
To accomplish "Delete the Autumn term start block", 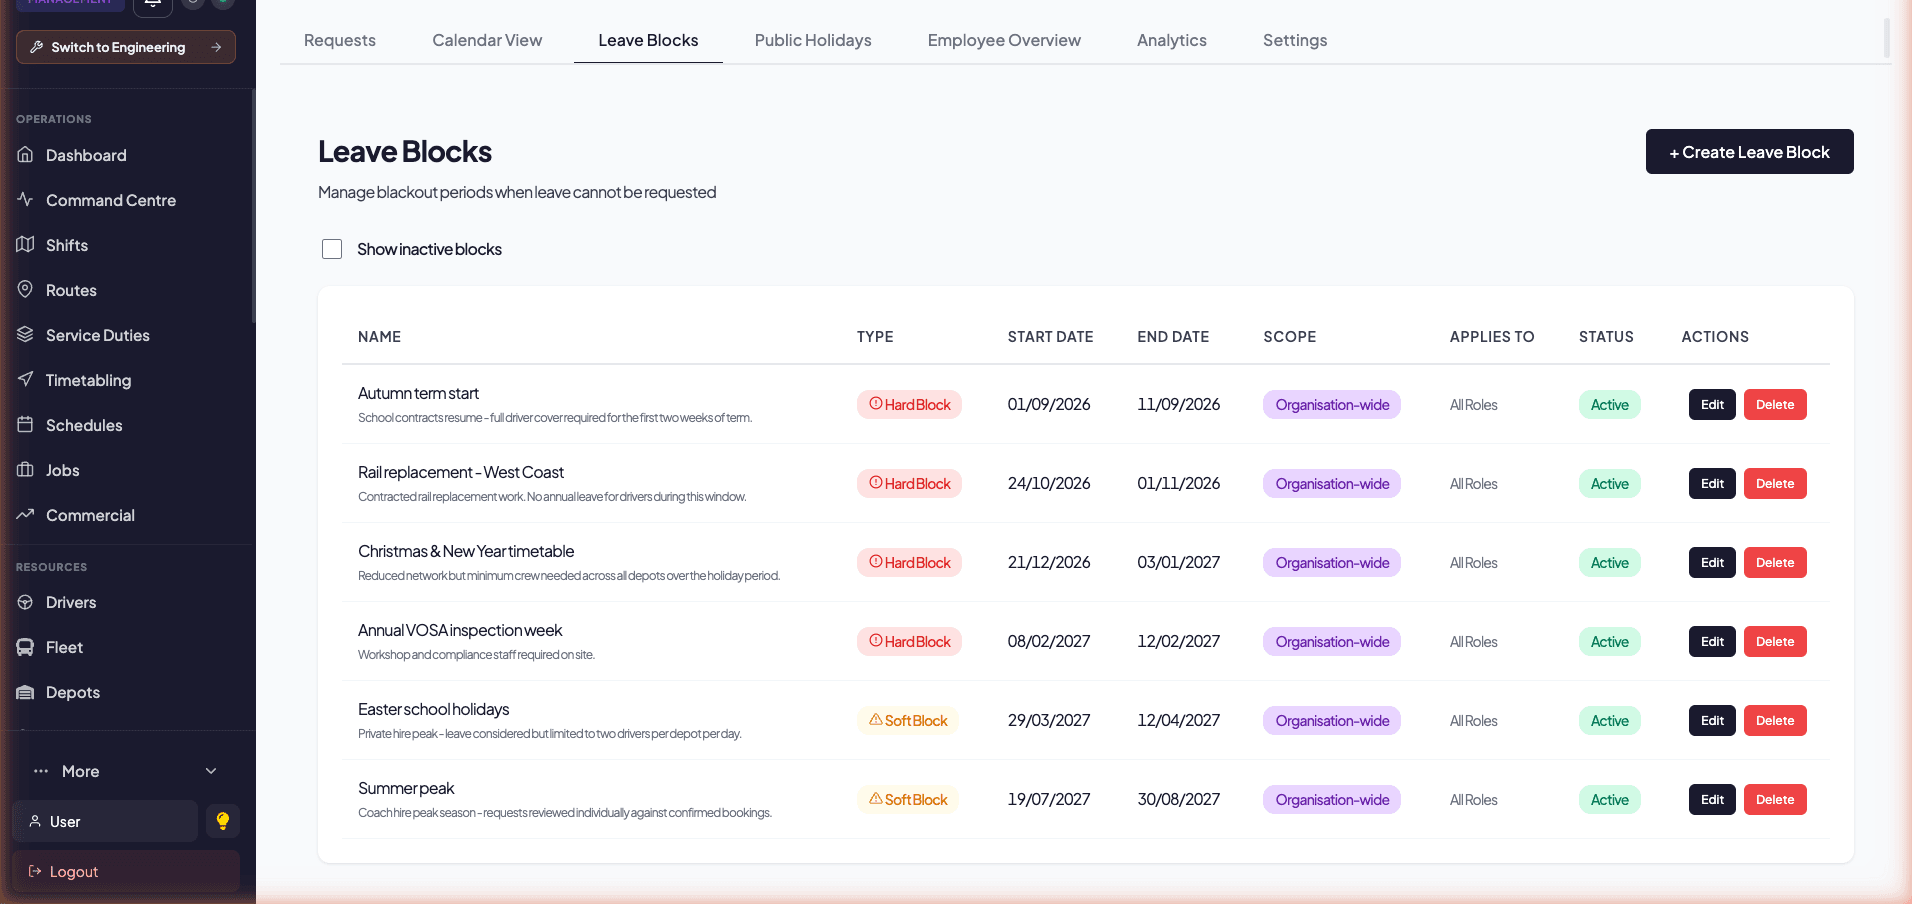I will [1775, 405].
